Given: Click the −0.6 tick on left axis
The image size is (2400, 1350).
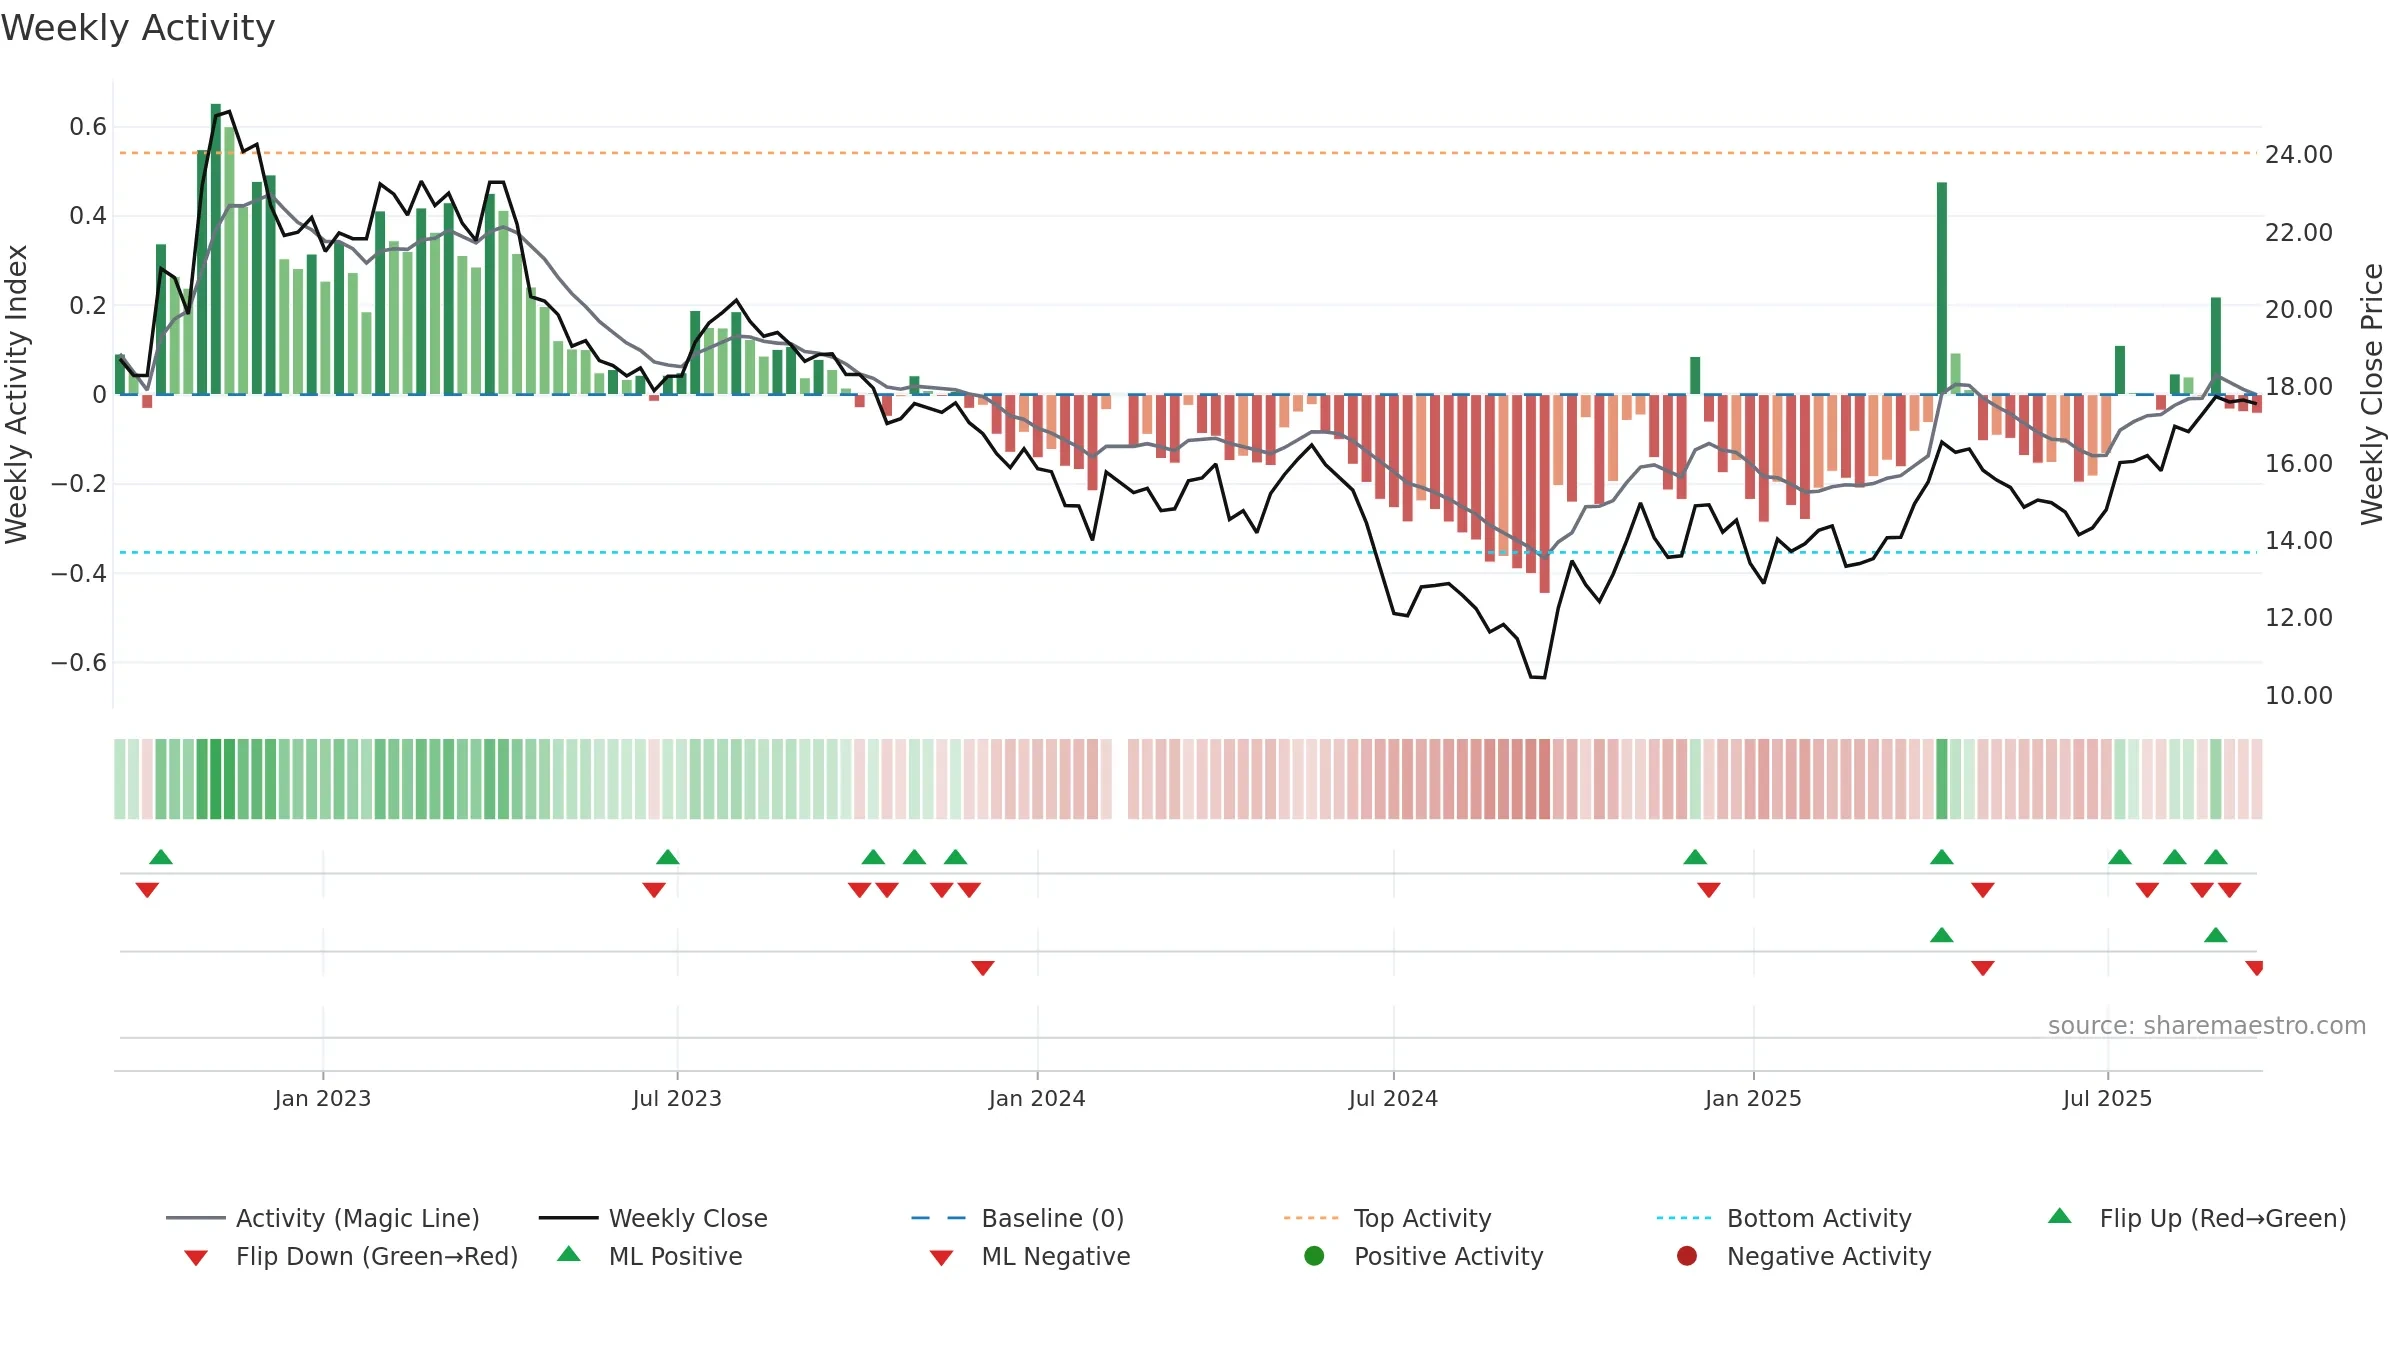Looking at the screenshot, I should (x=79, y=663).
